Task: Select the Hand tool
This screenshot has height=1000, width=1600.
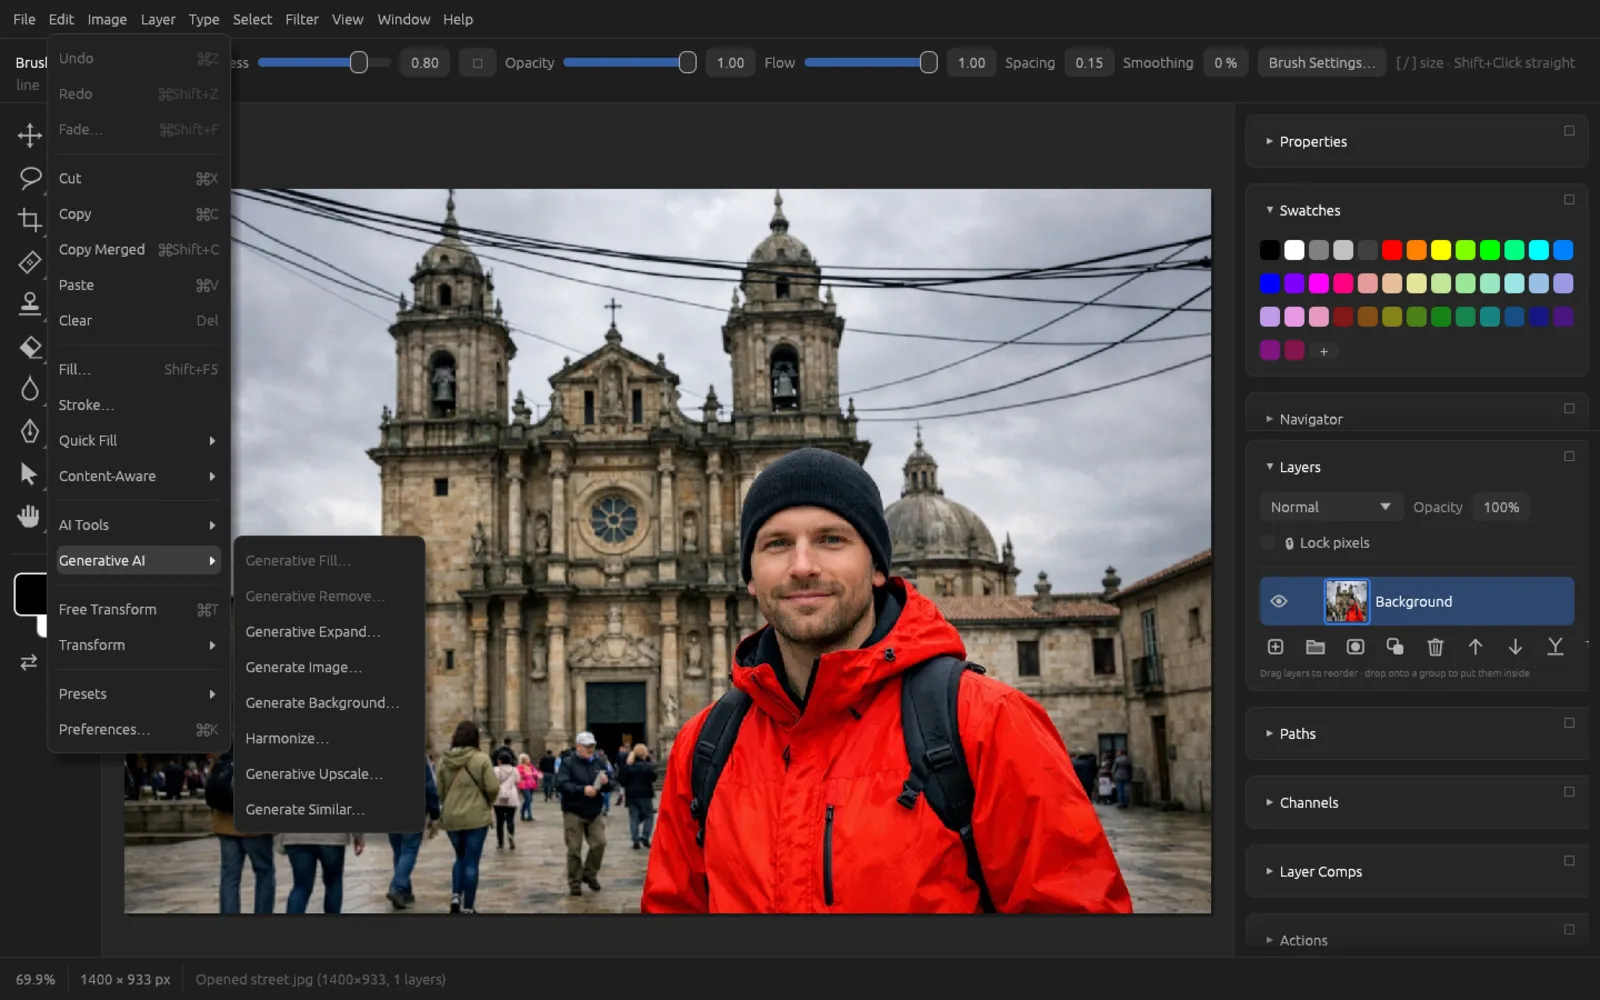Action: point(29,516)
